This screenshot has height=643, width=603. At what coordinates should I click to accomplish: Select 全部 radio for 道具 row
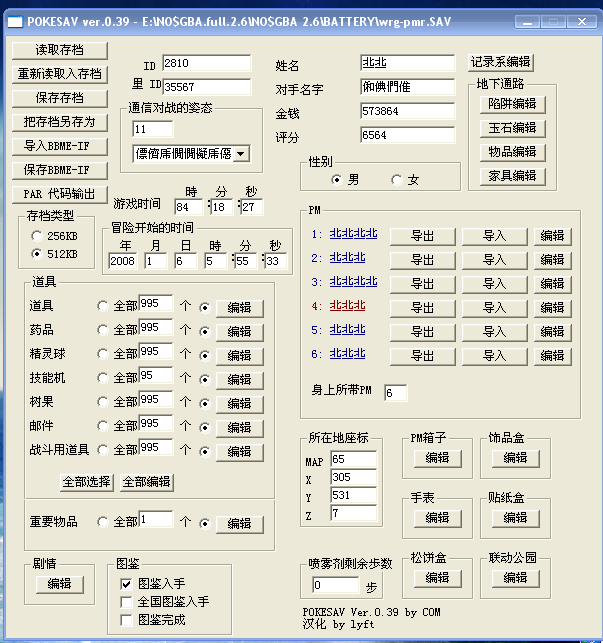pos(103,306)
